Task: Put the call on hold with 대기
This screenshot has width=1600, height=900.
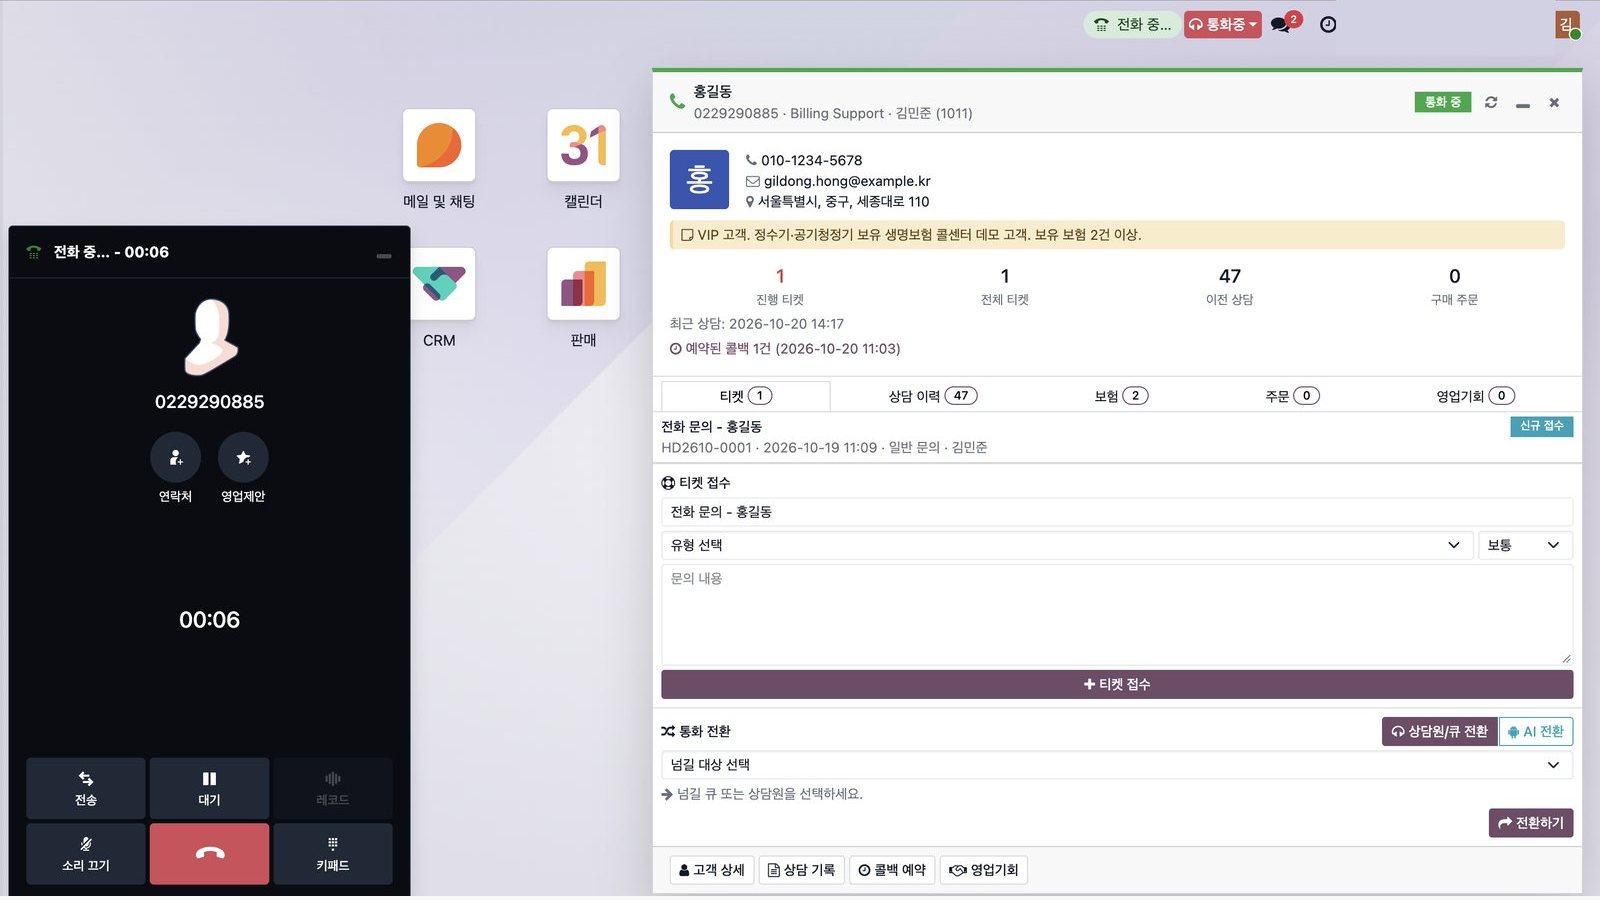Action: click(209, 788)
